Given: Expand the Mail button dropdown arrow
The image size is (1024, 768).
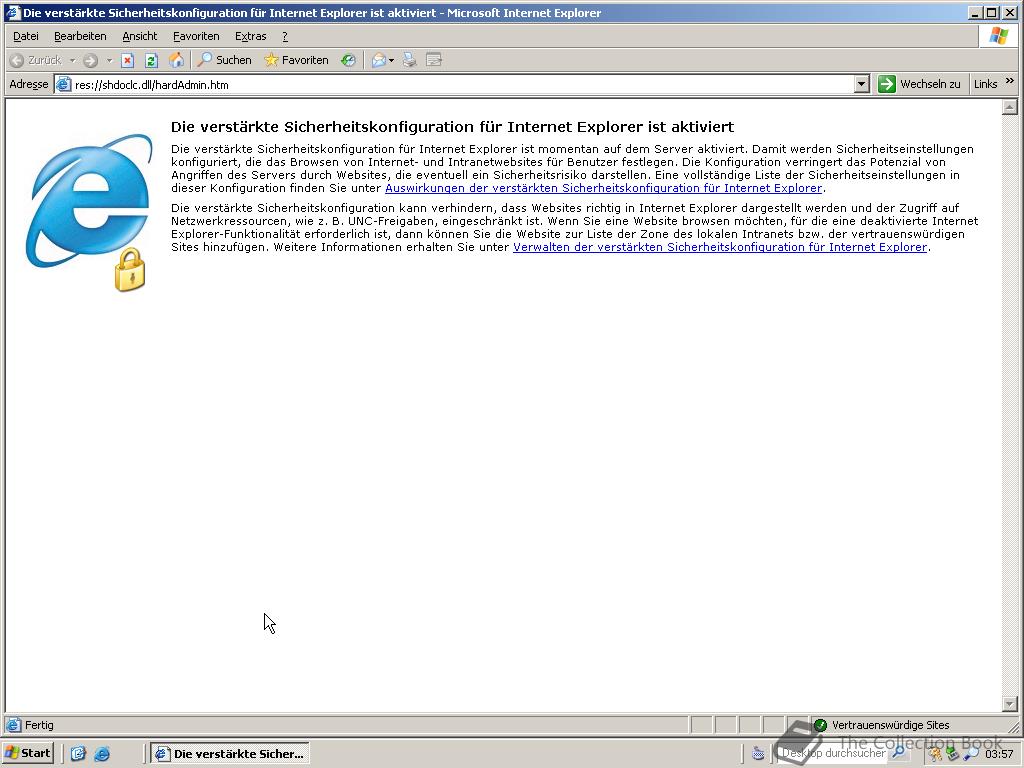Looking at the screenshot, I should tap(391, 61).
